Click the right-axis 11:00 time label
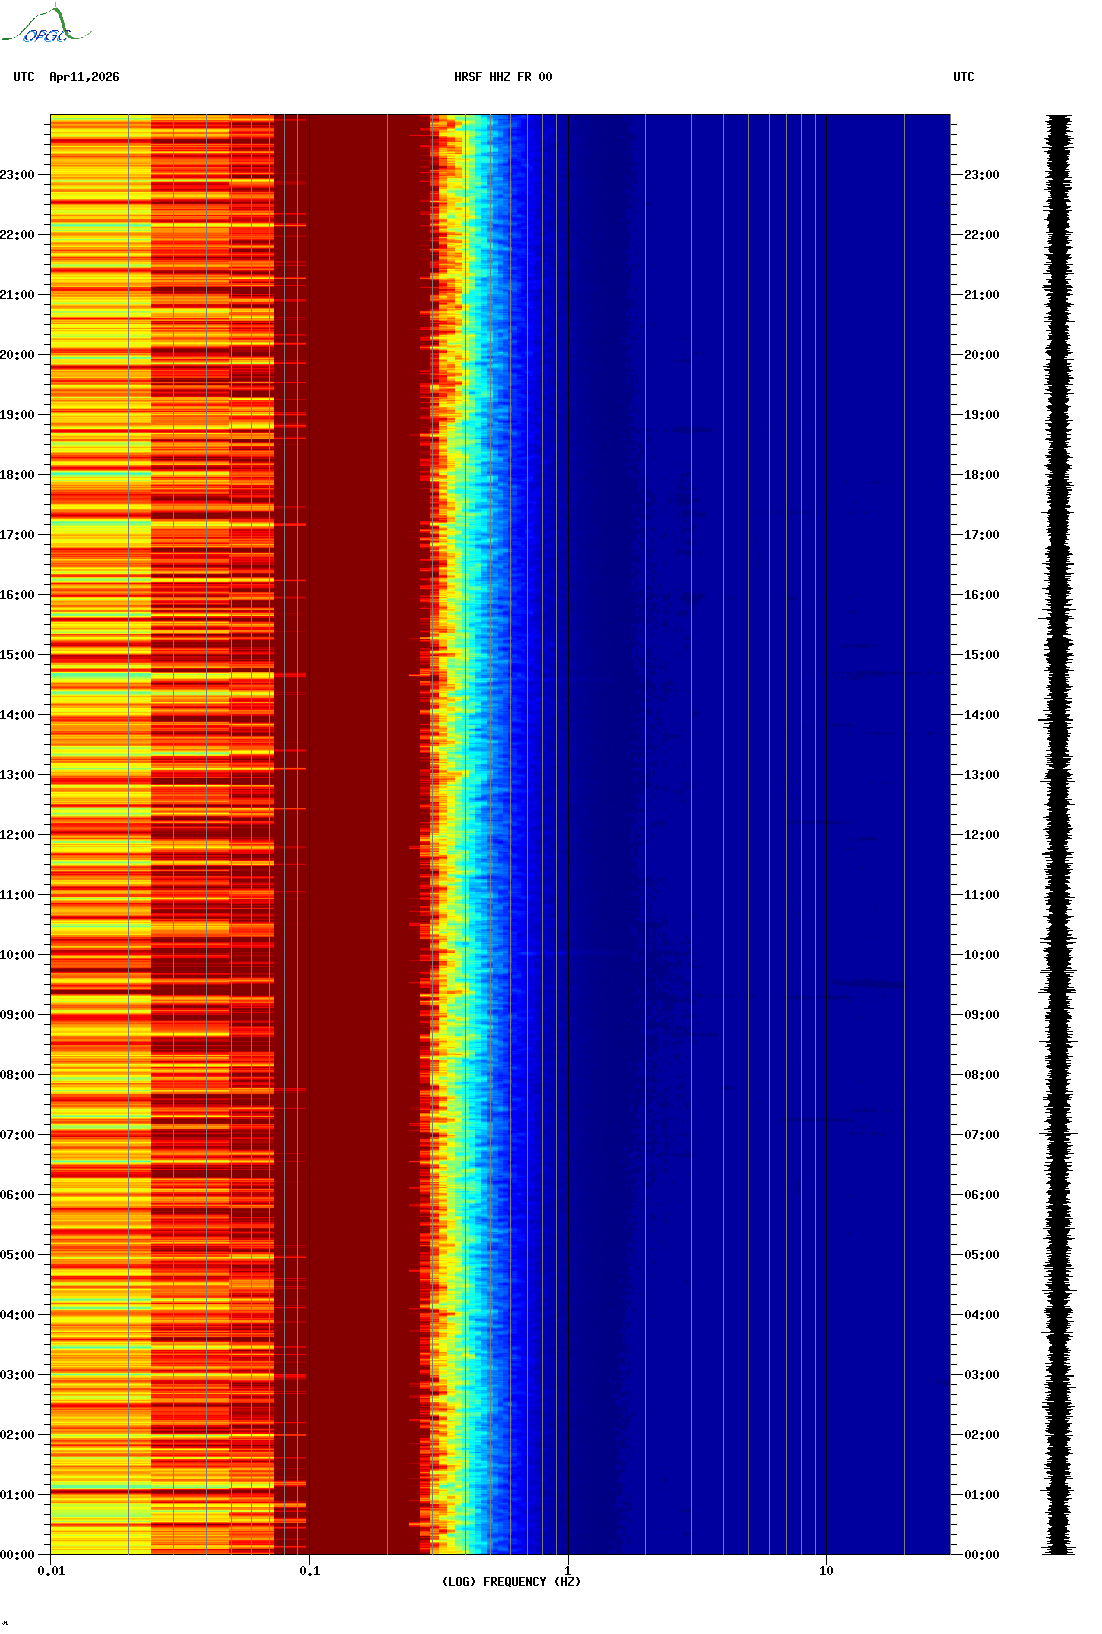This screenshot has width=1102, height=1634. [x=982, y=895]
